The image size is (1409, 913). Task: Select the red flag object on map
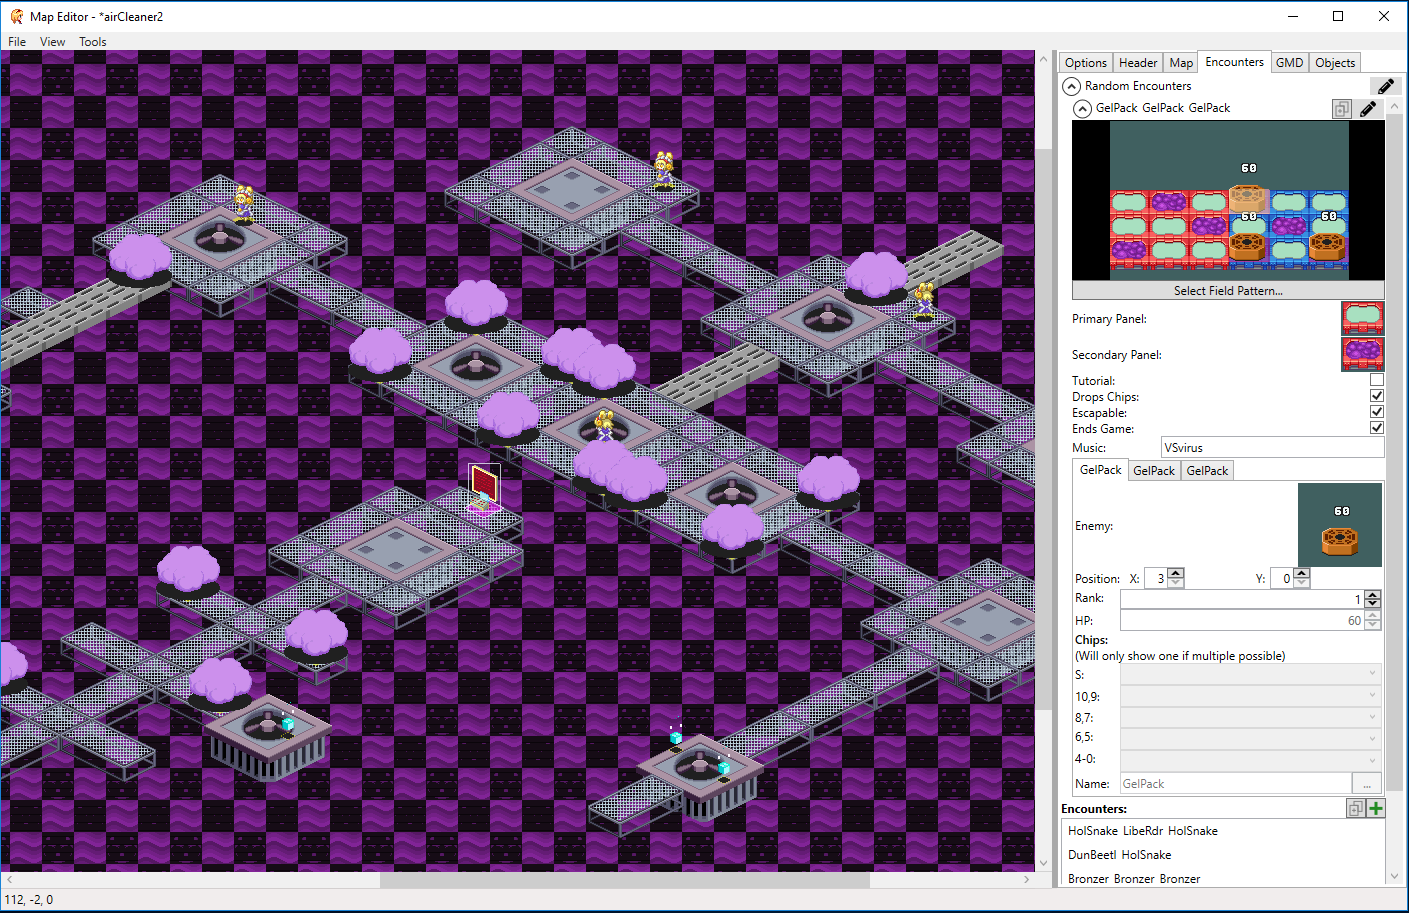pos(484,488)
